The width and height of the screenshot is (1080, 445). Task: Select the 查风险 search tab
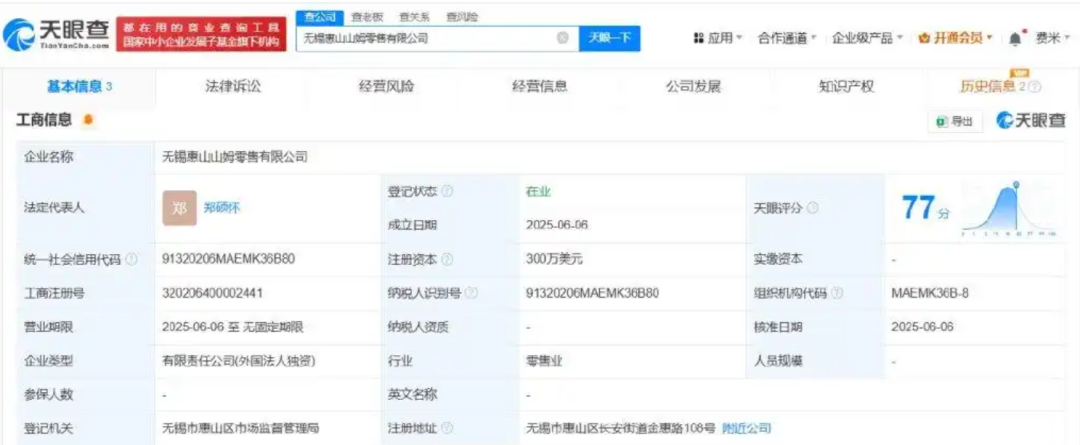[461, 17]
